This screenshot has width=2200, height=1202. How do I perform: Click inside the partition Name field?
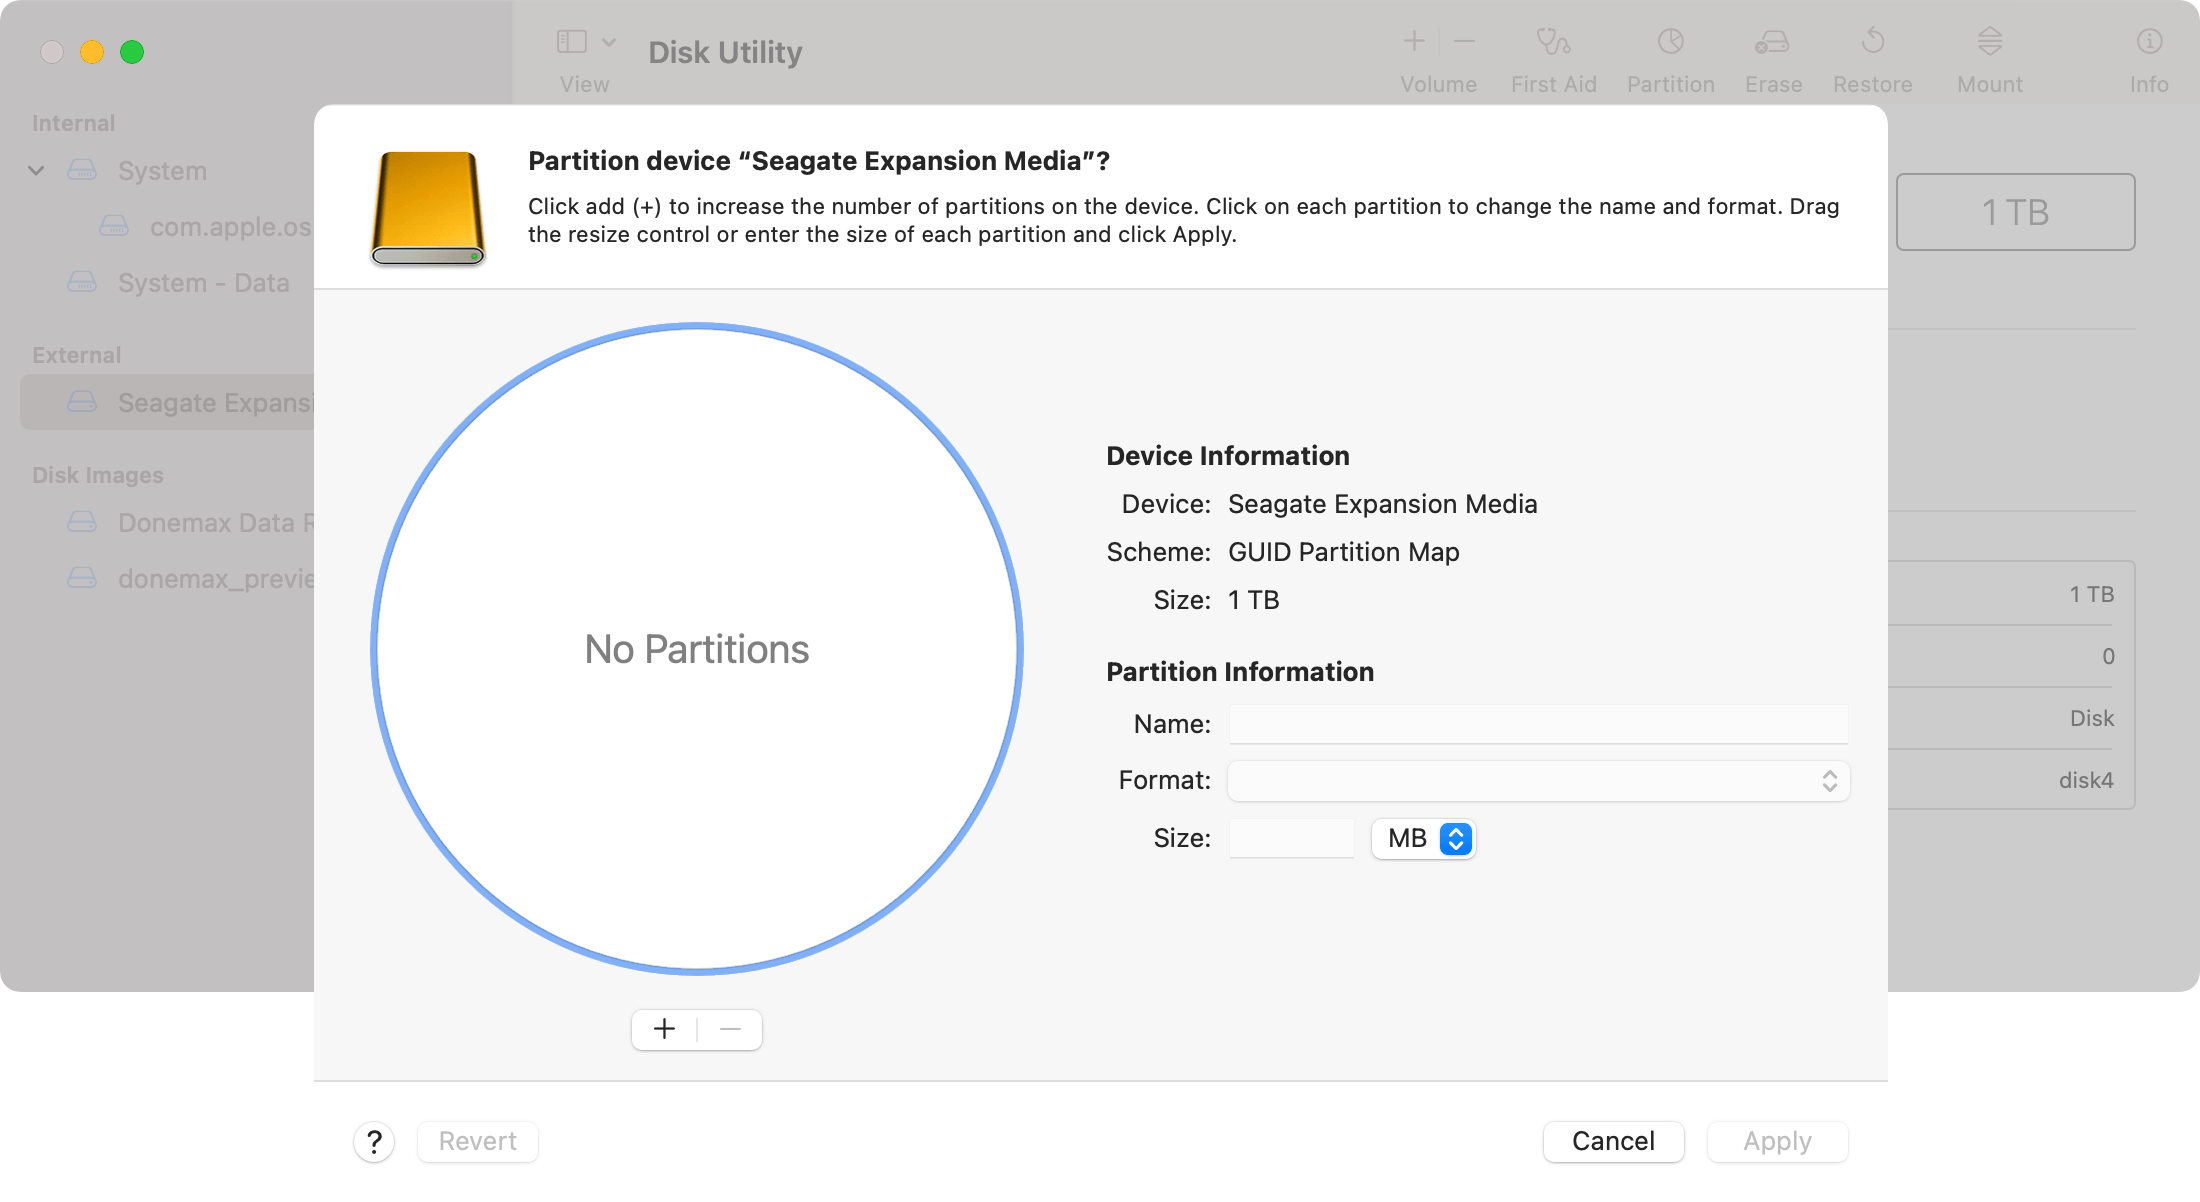[x=1537, y=723]
